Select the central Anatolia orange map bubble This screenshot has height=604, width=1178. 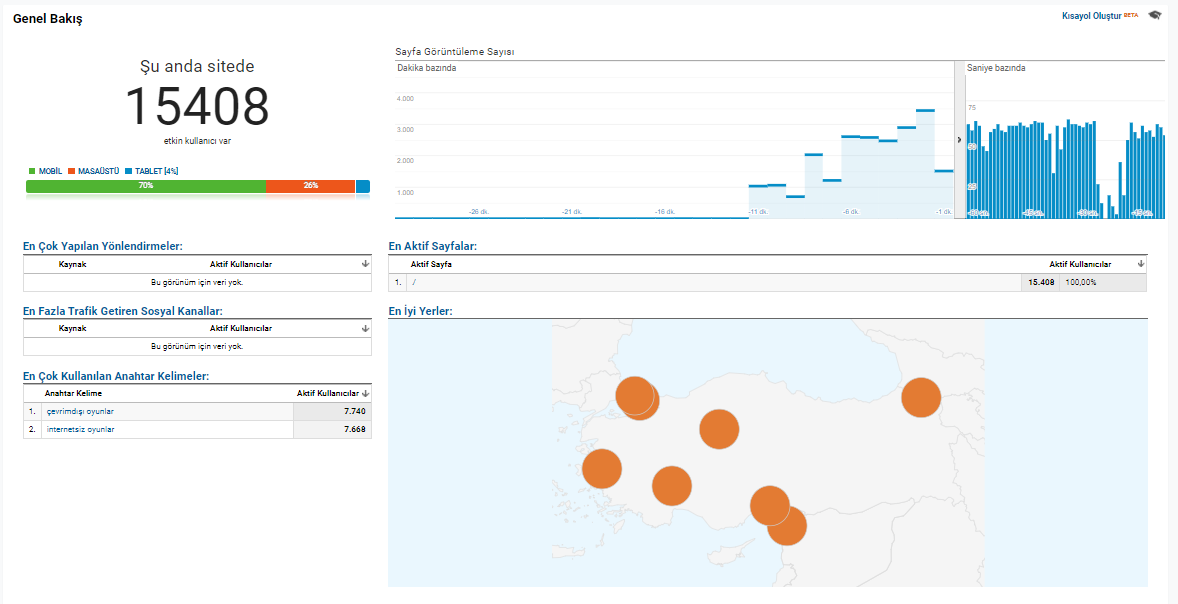pos(719,429)
